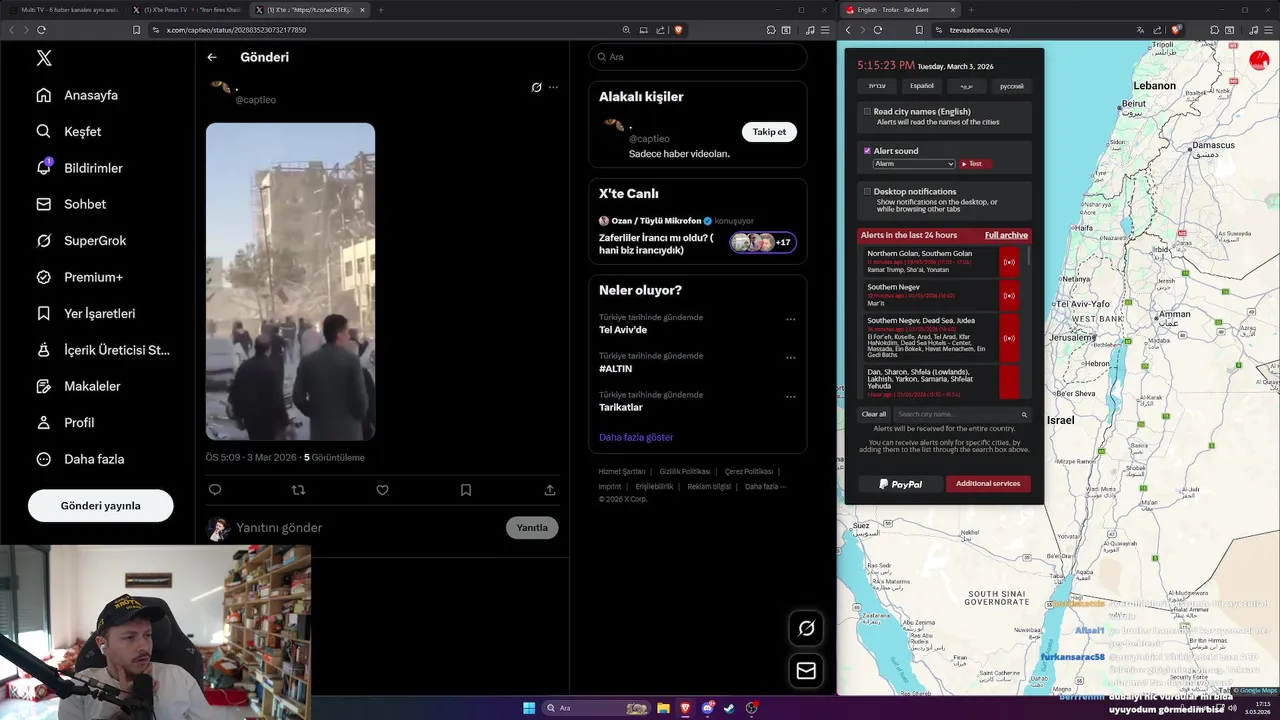Open the Windows Start menu
This screenshot has width=1280, height=720.
click(529, 708)
